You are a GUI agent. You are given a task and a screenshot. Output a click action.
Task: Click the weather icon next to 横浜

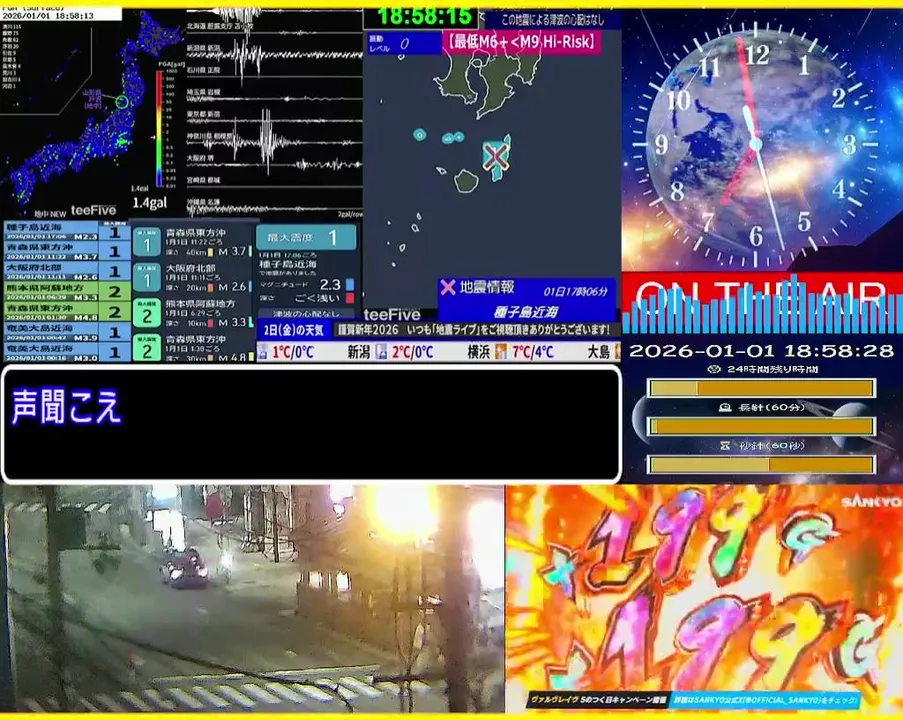coord(501,351)
